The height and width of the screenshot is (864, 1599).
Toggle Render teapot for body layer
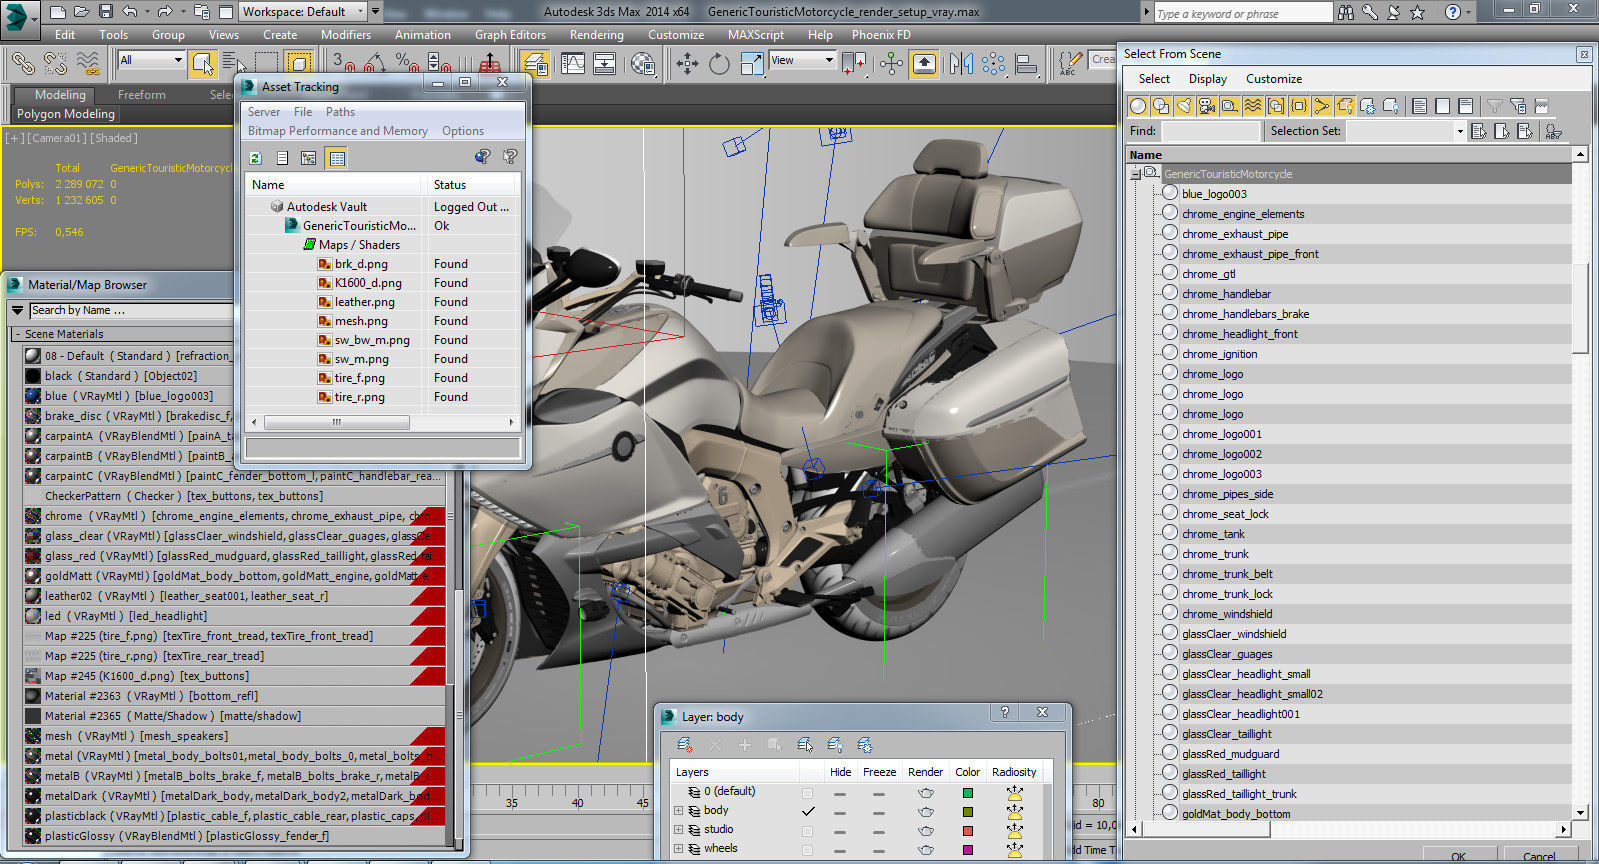926,811
